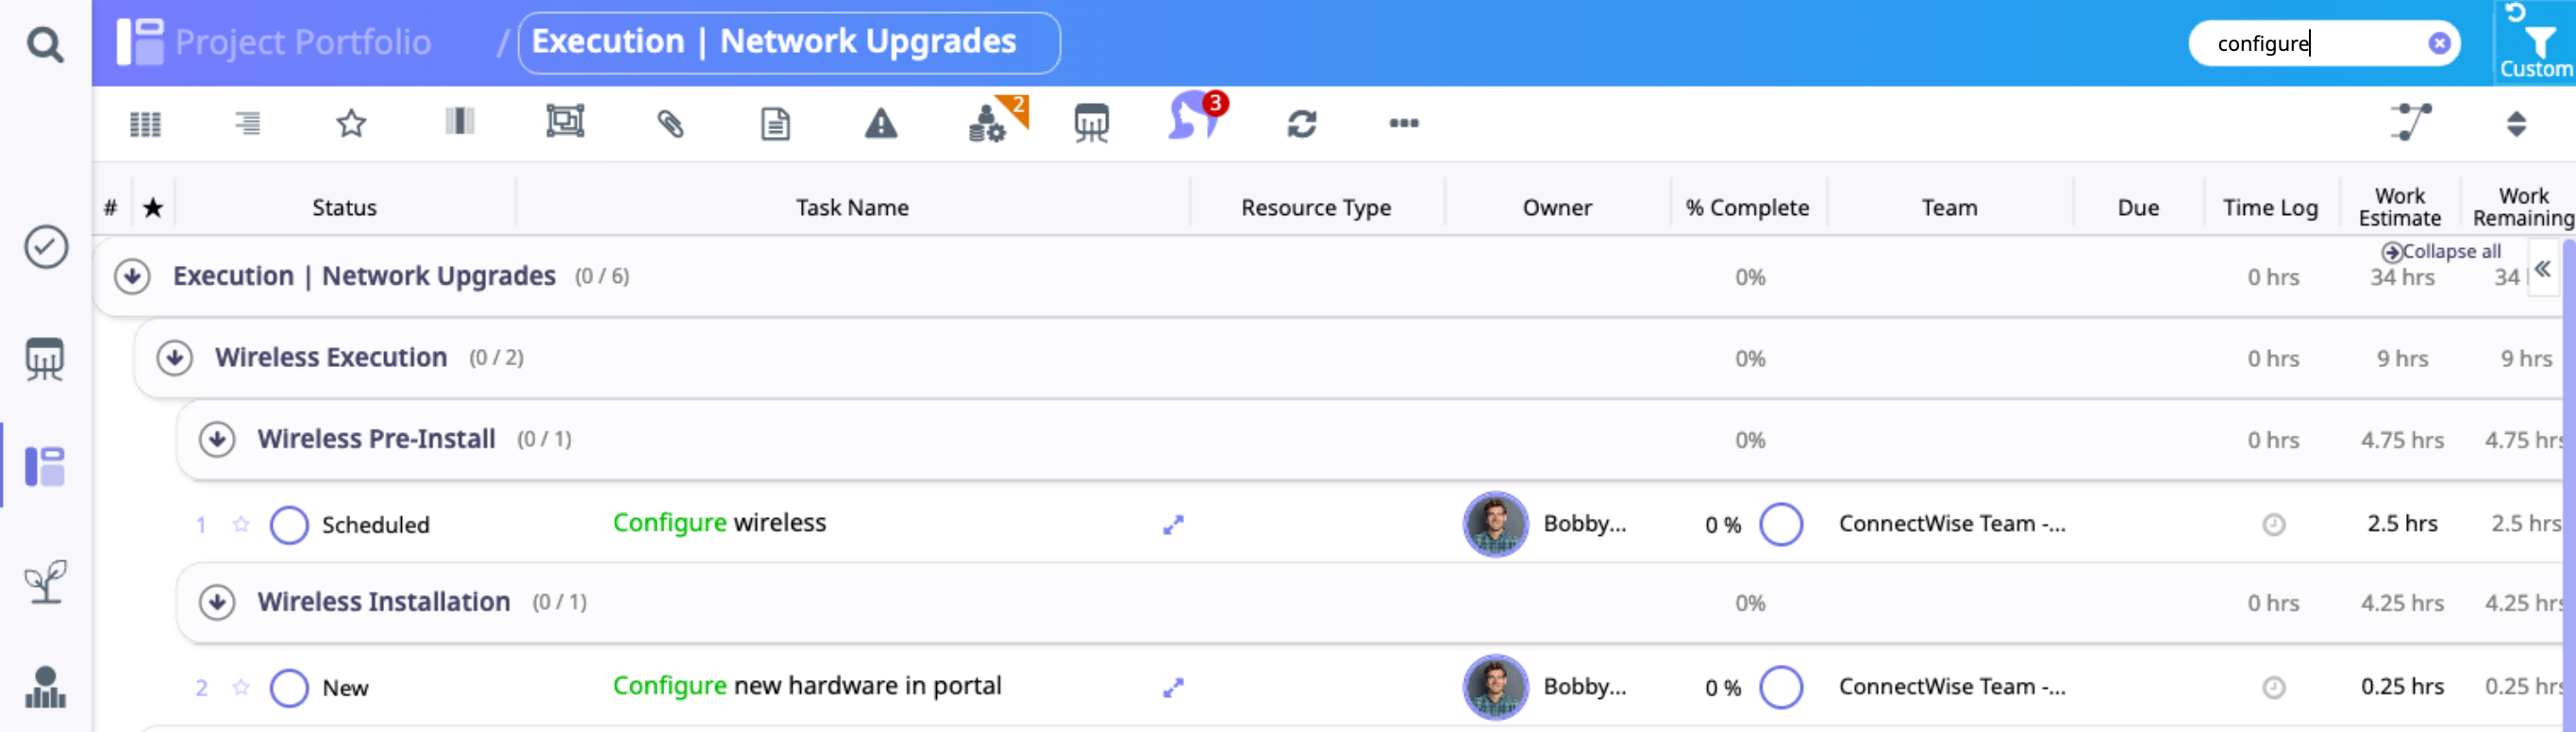Open Project Portfolio breadcrumb
The image size is (2576, 732).
click(302, 42)
